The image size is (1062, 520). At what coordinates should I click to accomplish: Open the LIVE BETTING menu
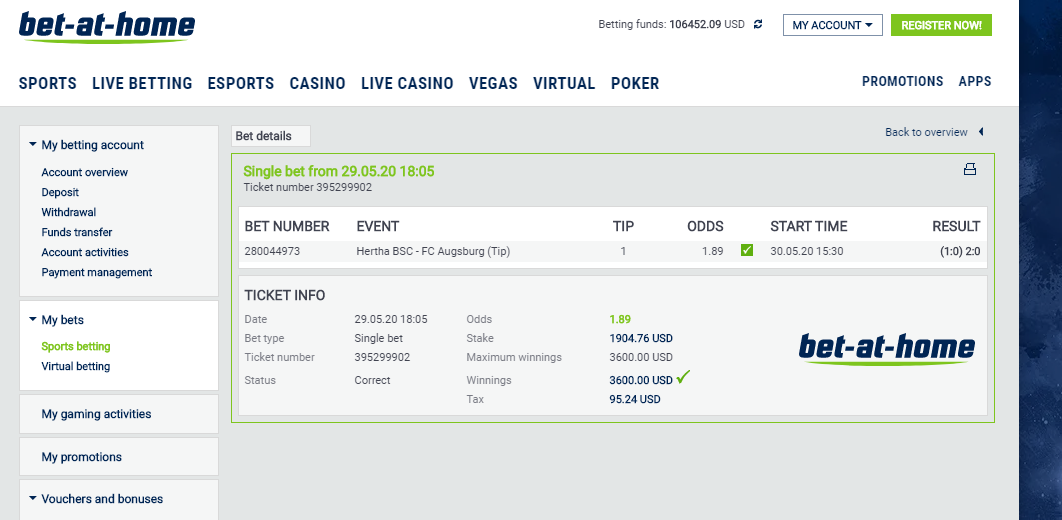[142, 83]
